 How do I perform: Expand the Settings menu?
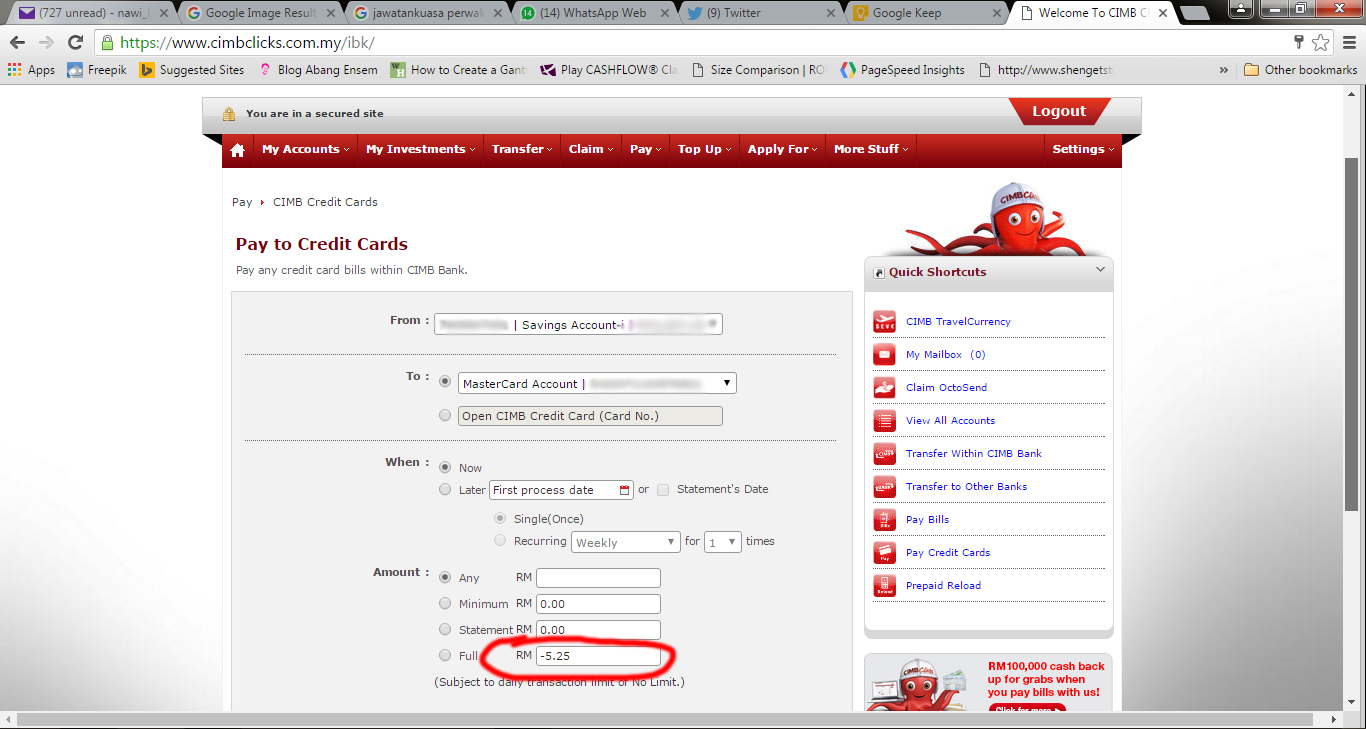click(1083, 149)
